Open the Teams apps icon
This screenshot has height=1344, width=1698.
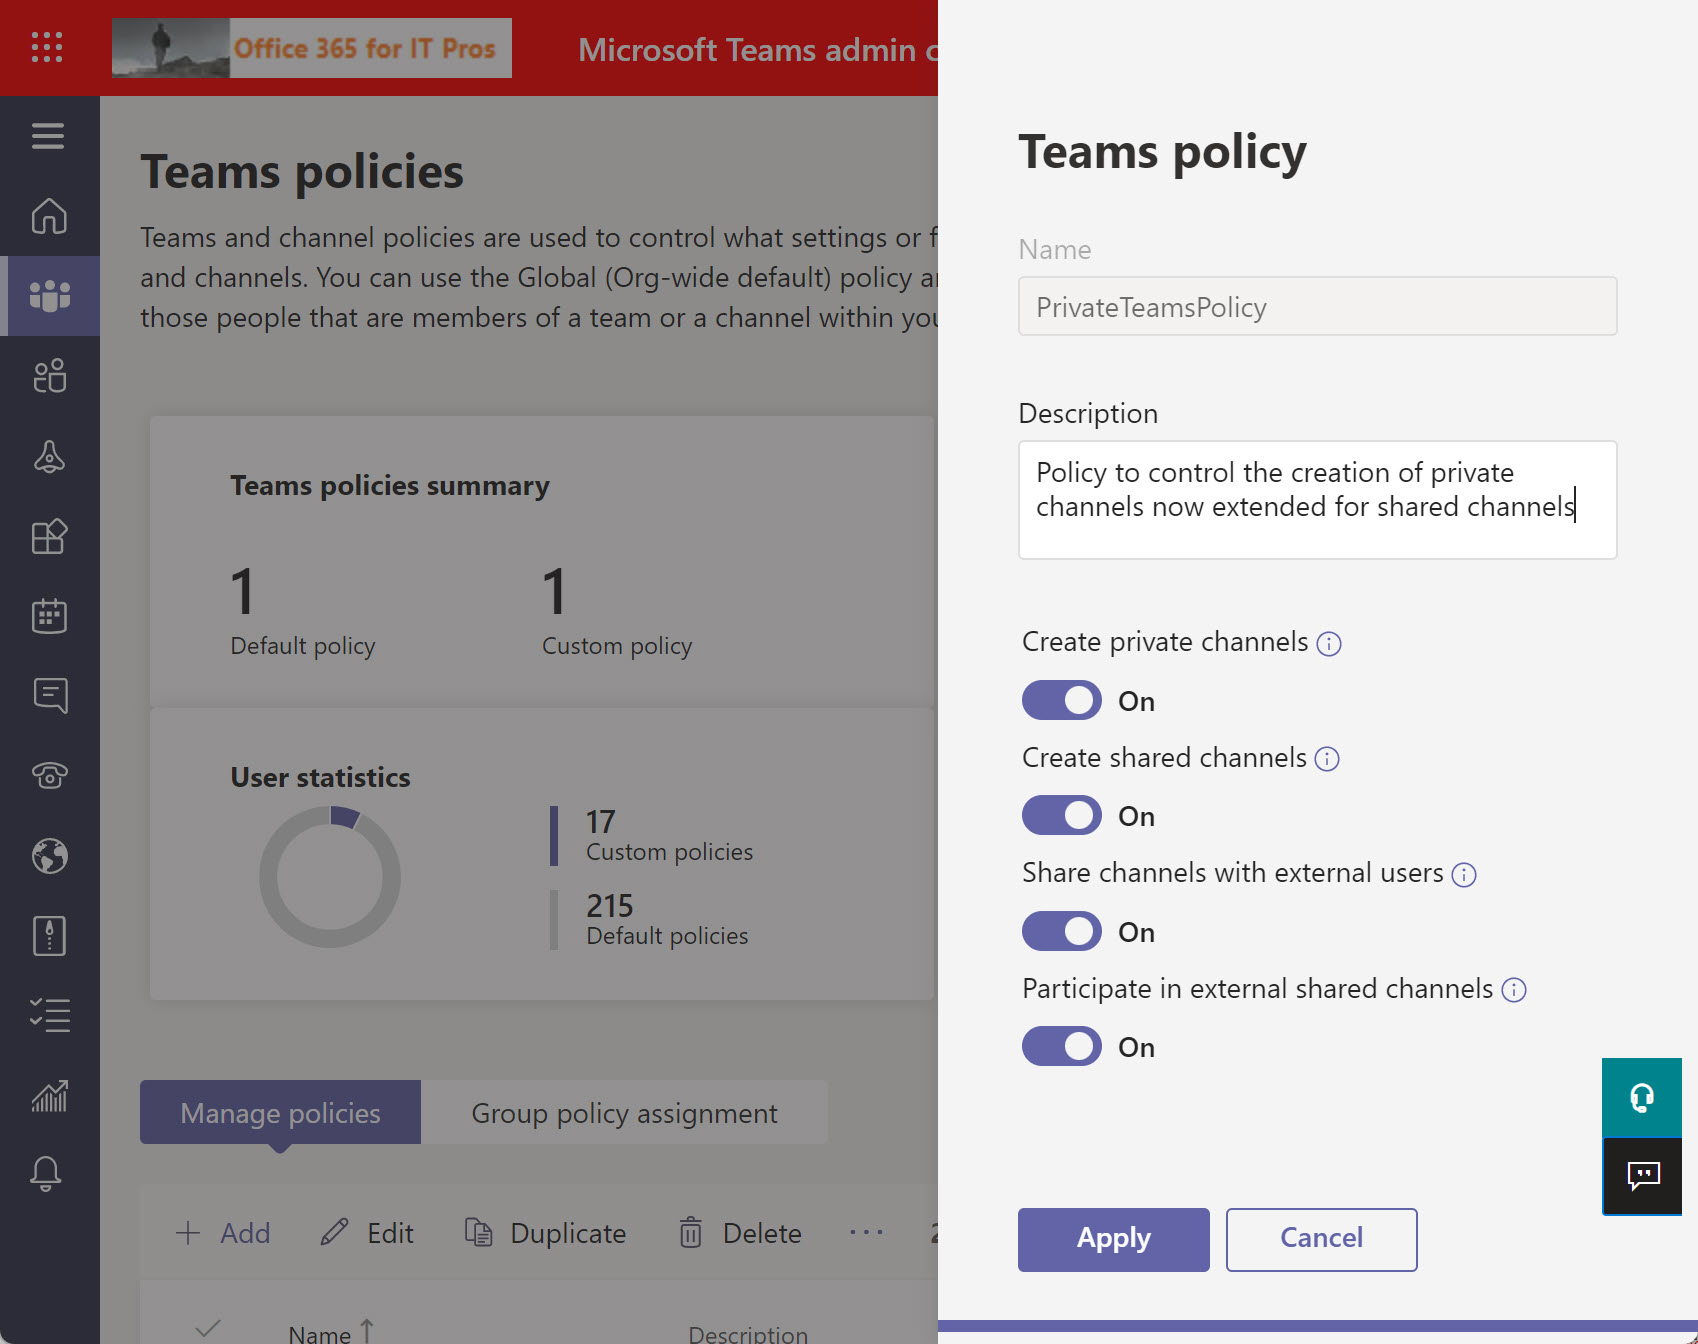(48, 537)
